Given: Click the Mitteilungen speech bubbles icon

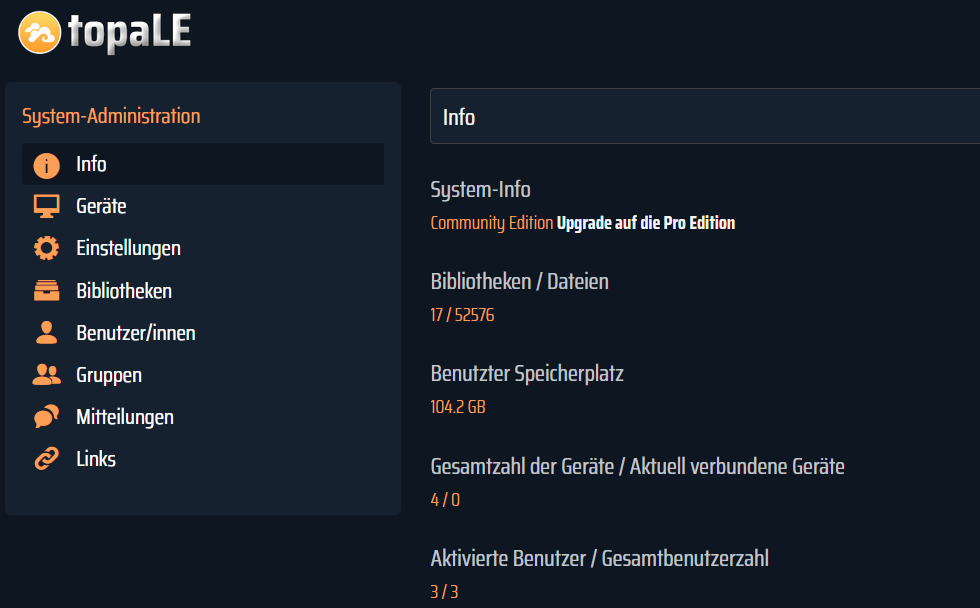Looking at the screenshot, I should tap(47, 417).
